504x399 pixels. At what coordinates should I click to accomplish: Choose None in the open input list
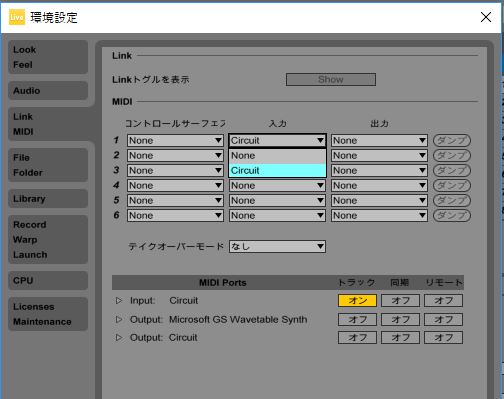pyautogui.click(x=277, y=156)
